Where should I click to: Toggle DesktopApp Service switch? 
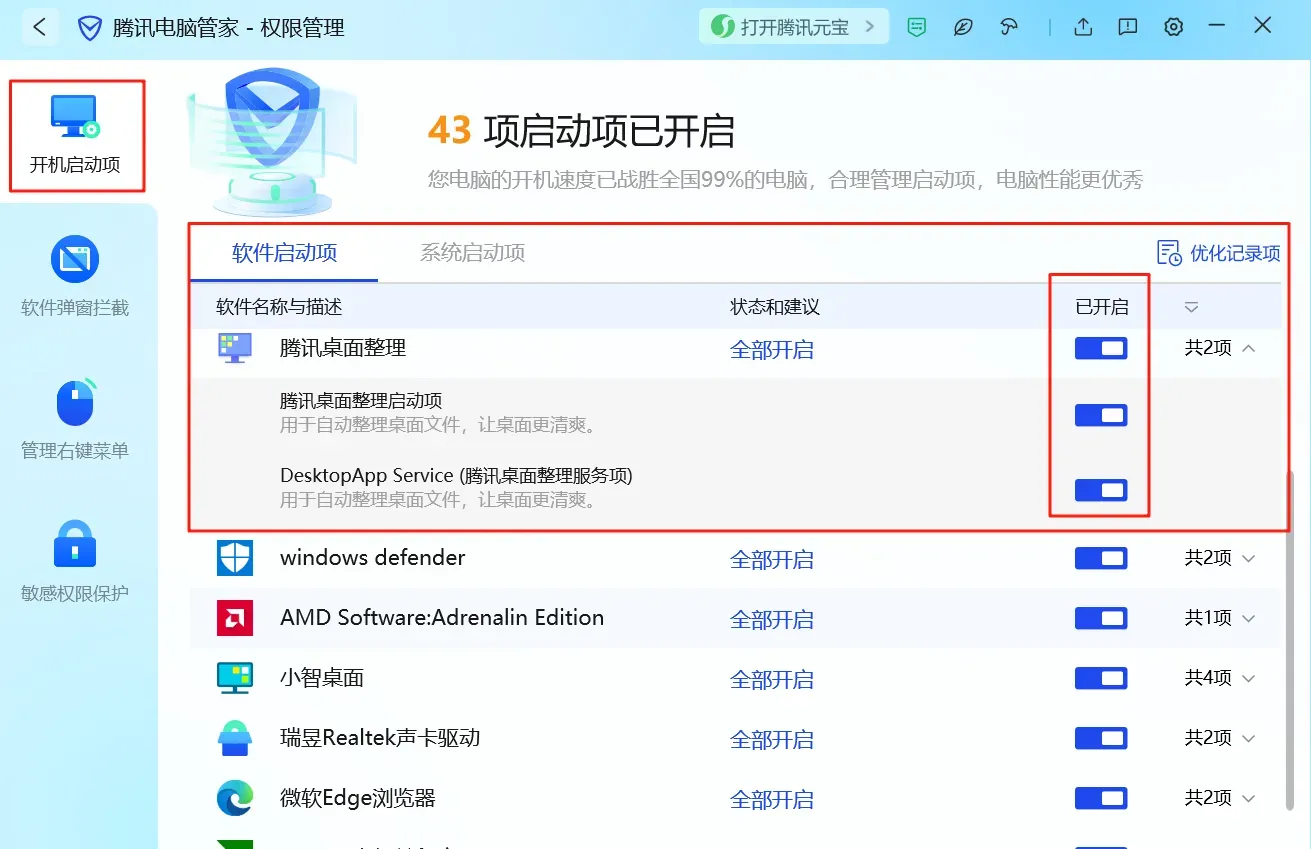coord(1101,490)
